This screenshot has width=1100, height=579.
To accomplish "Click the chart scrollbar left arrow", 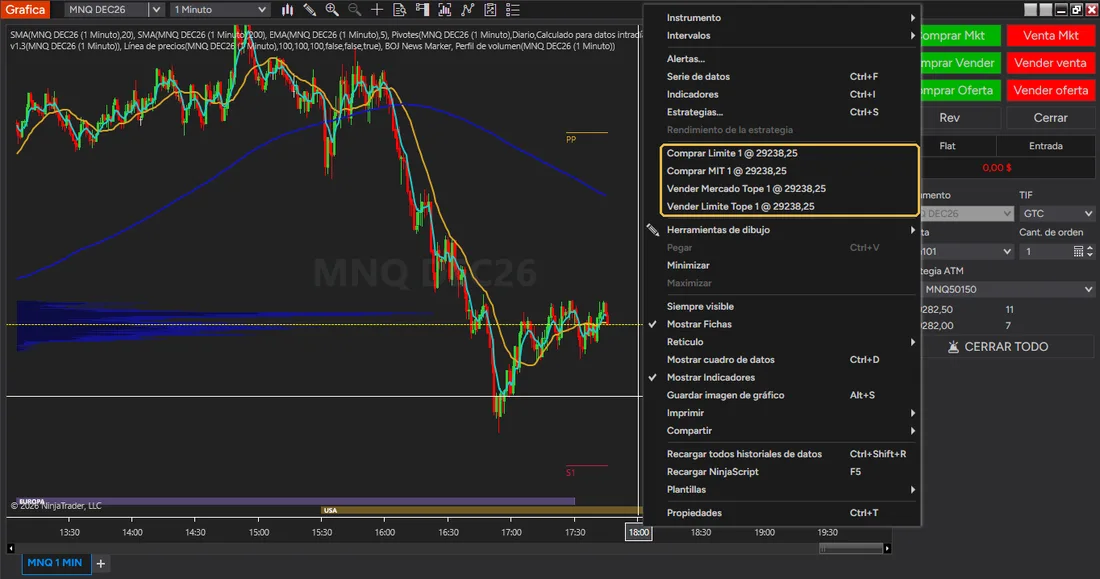I will (x=11, y=548).
